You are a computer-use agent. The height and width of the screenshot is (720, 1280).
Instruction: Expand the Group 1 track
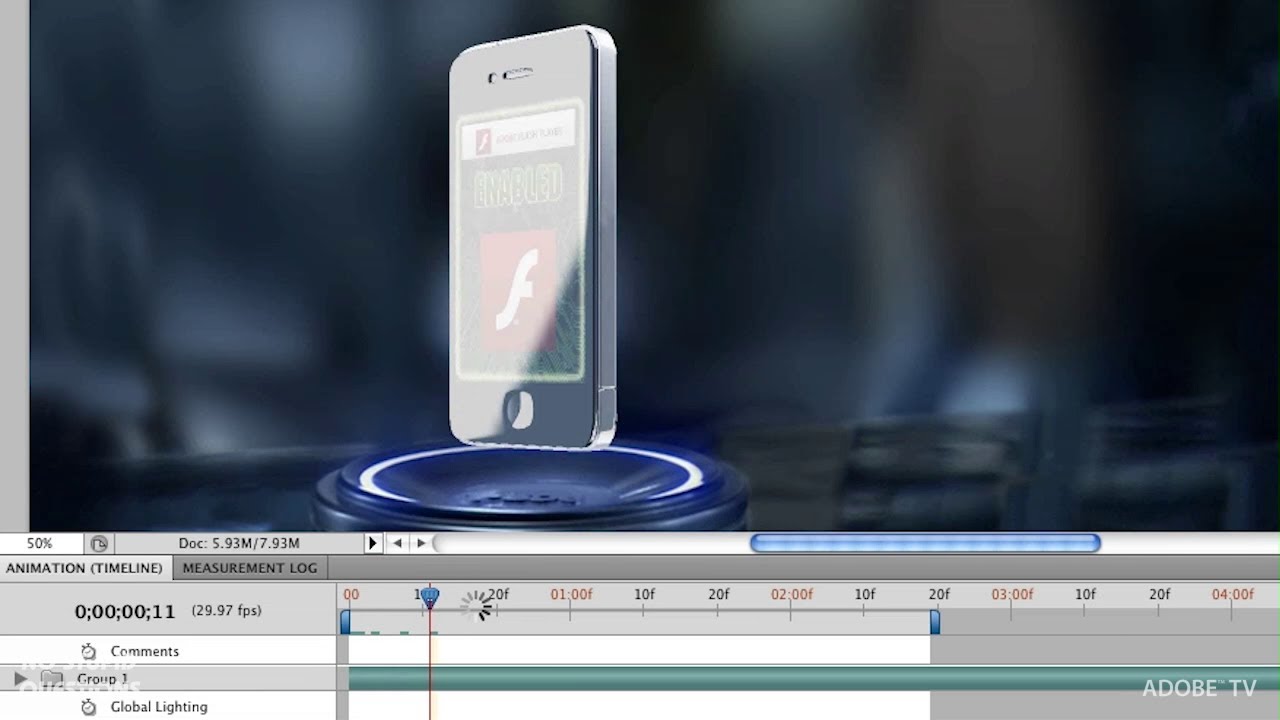point(20,679)
